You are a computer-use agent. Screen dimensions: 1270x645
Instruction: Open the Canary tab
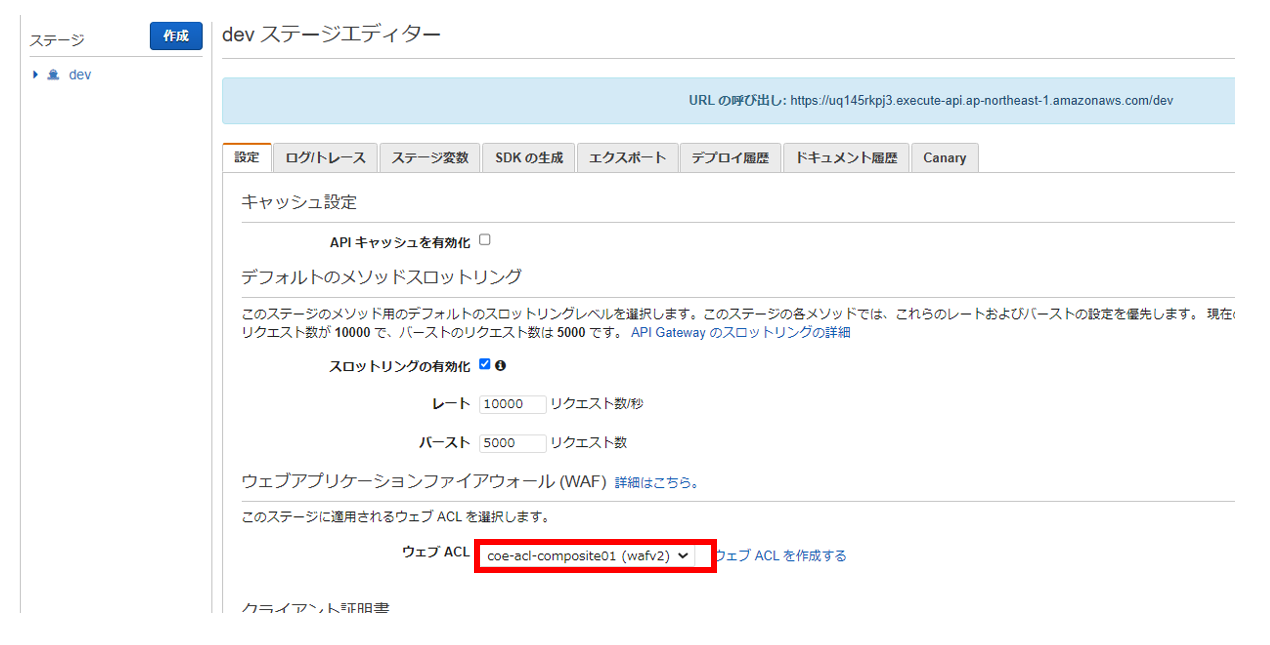[944, 158]
